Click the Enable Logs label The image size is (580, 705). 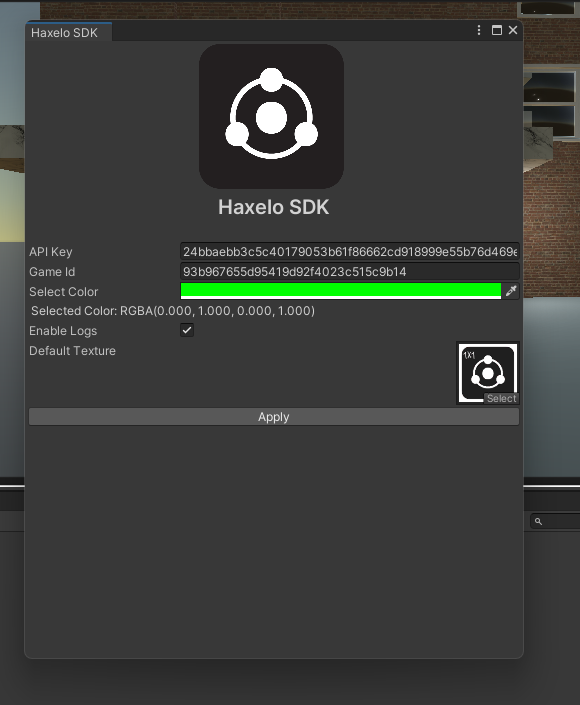point(63,331)
